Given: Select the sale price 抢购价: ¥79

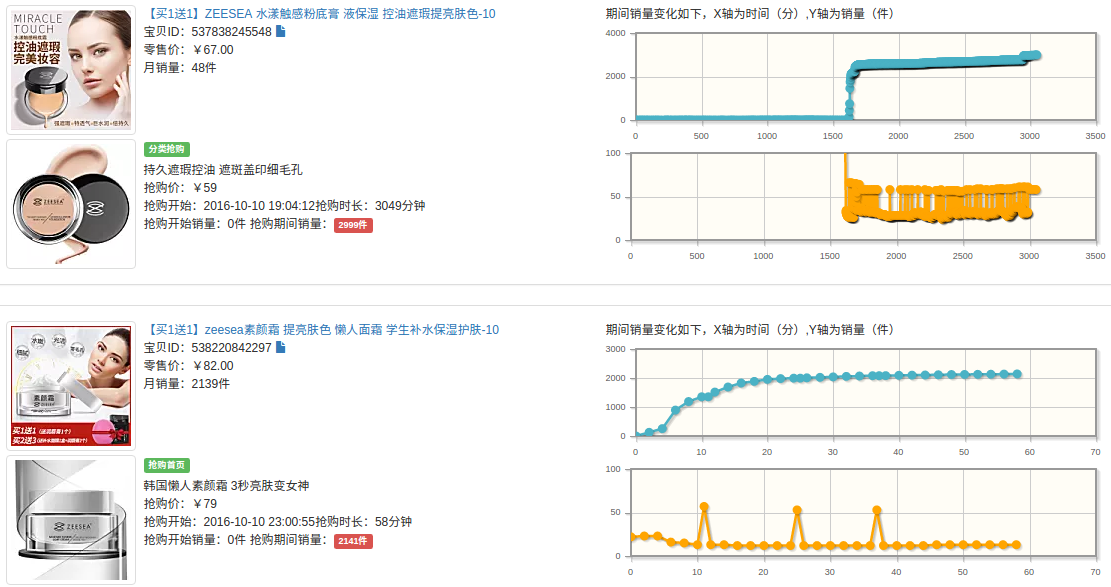Looking at the screenshot, I should [x=180, y=504].
